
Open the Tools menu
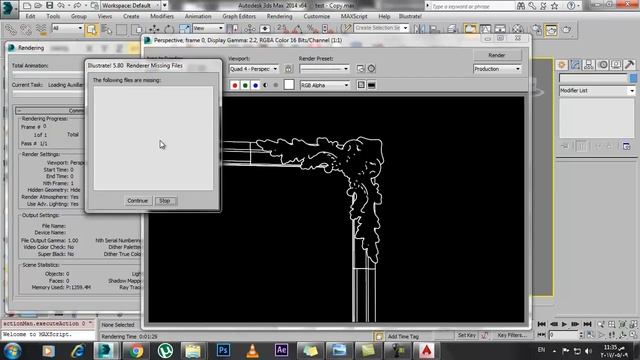click(x=53, y=16)
